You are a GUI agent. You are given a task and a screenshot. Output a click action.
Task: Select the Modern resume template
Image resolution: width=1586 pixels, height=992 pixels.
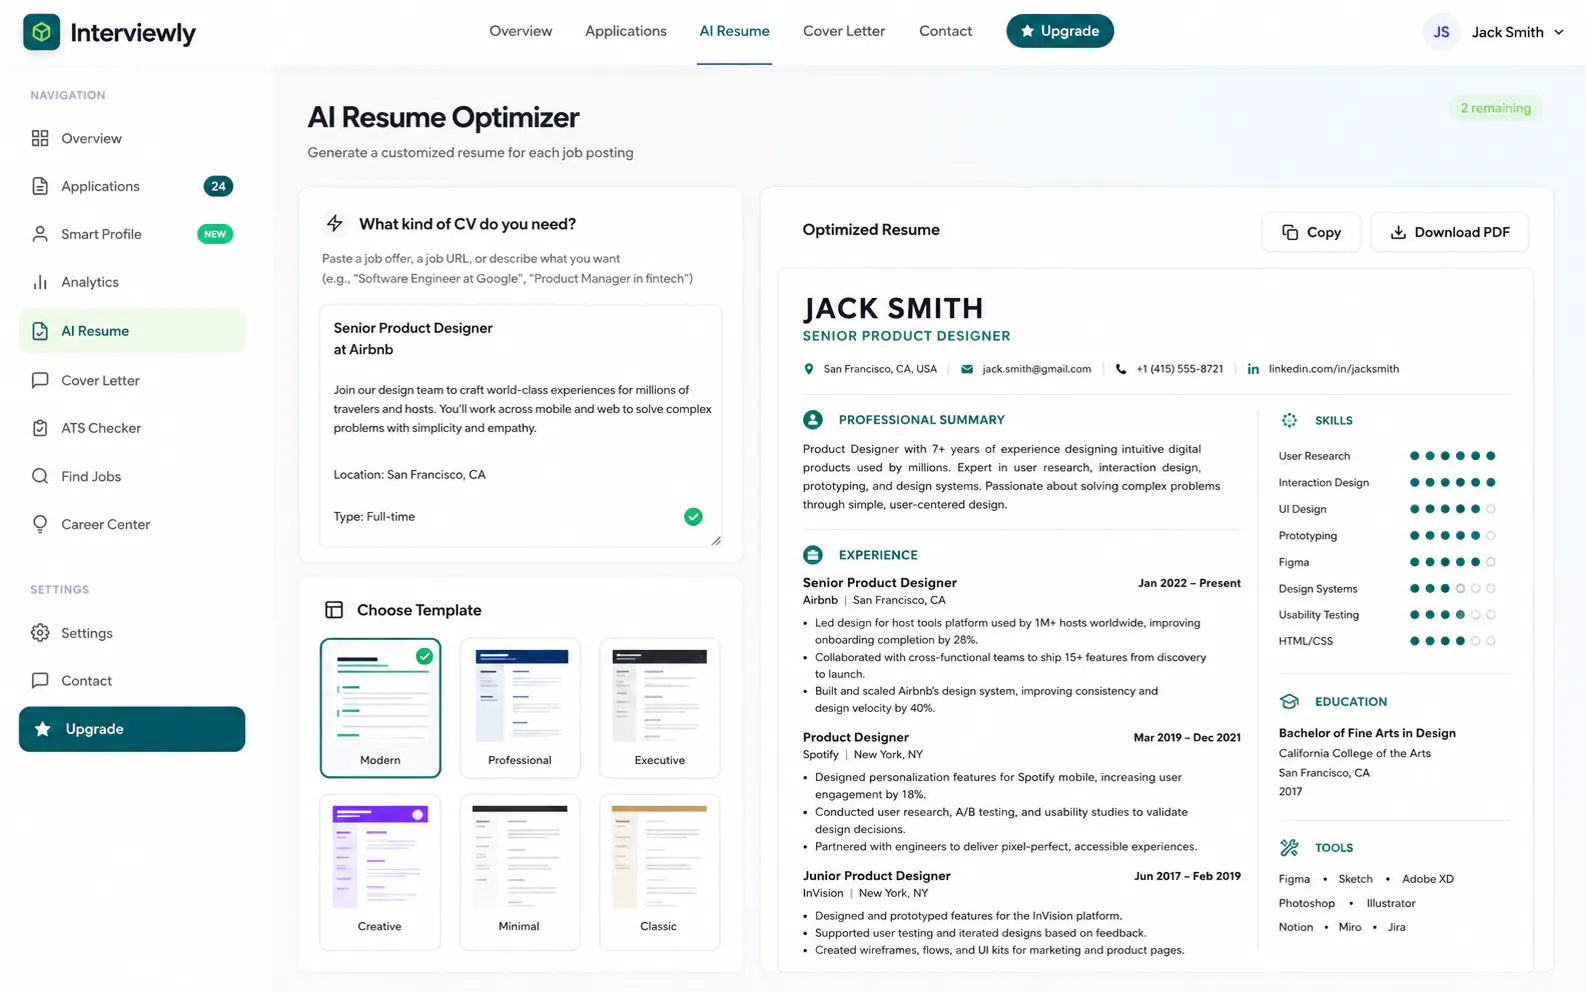coord(380,708)
